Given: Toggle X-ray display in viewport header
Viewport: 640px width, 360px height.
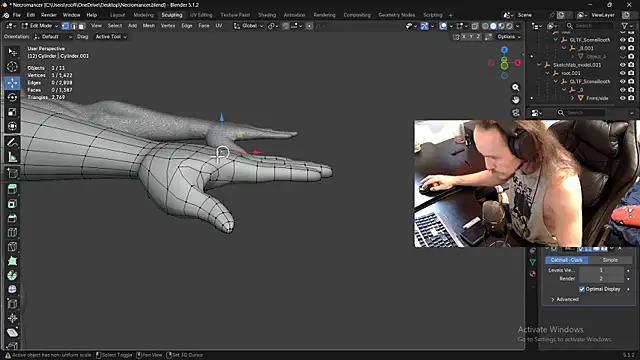Looking at the screenshot, I should [475, 26].
